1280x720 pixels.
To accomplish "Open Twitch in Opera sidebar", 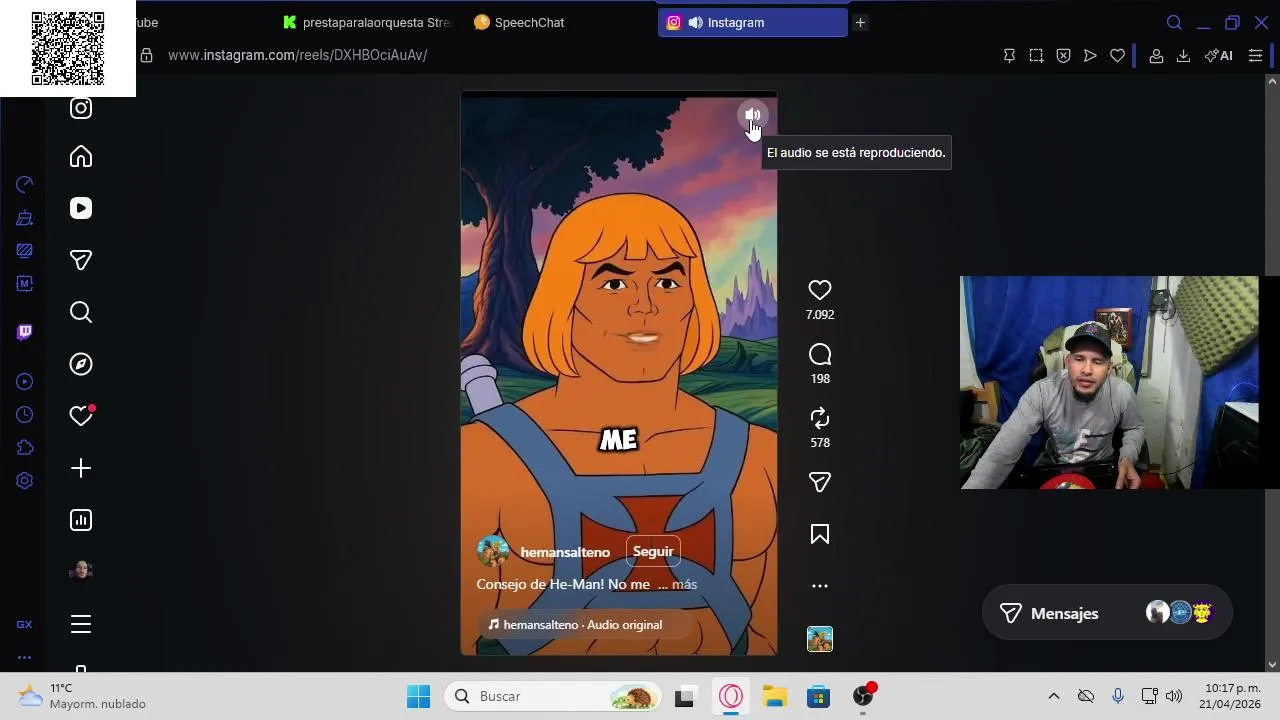I will coord(25,332).
